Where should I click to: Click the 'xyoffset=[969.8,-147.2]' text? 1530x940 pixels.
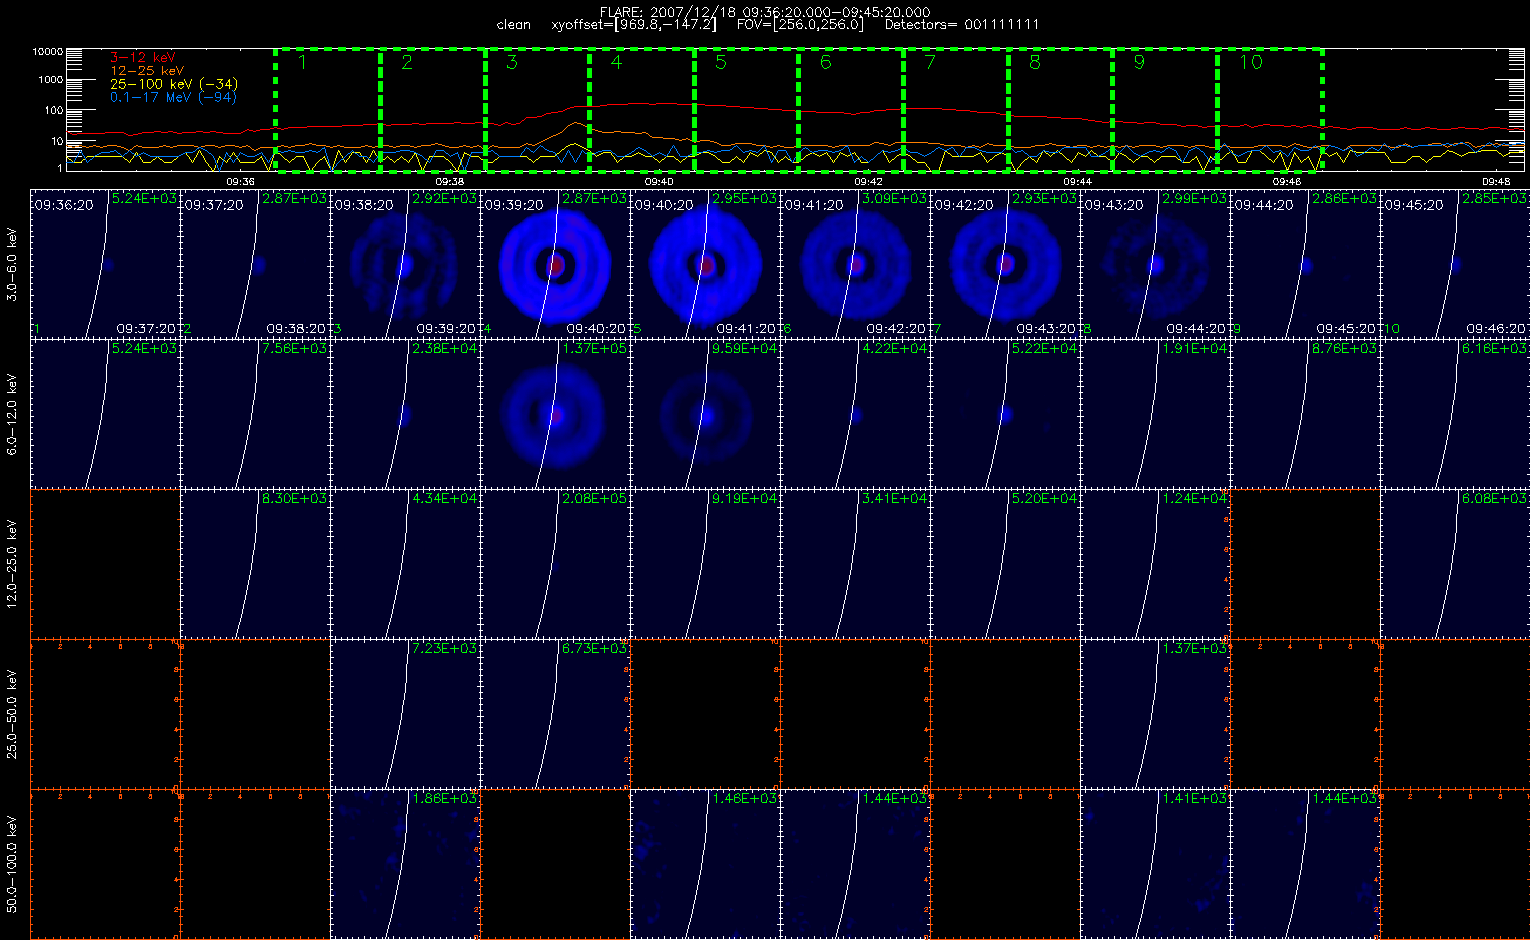tap(634, 25)
